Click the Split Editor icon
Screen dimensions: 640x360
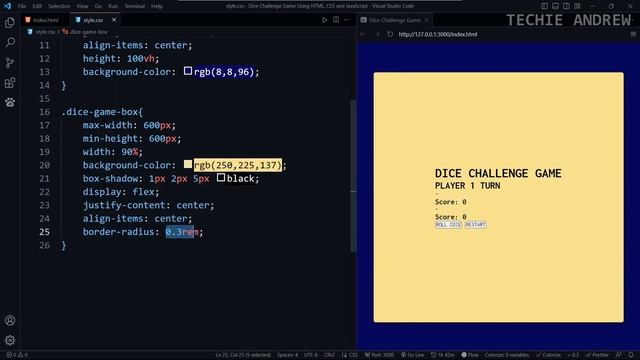(336, 20)
